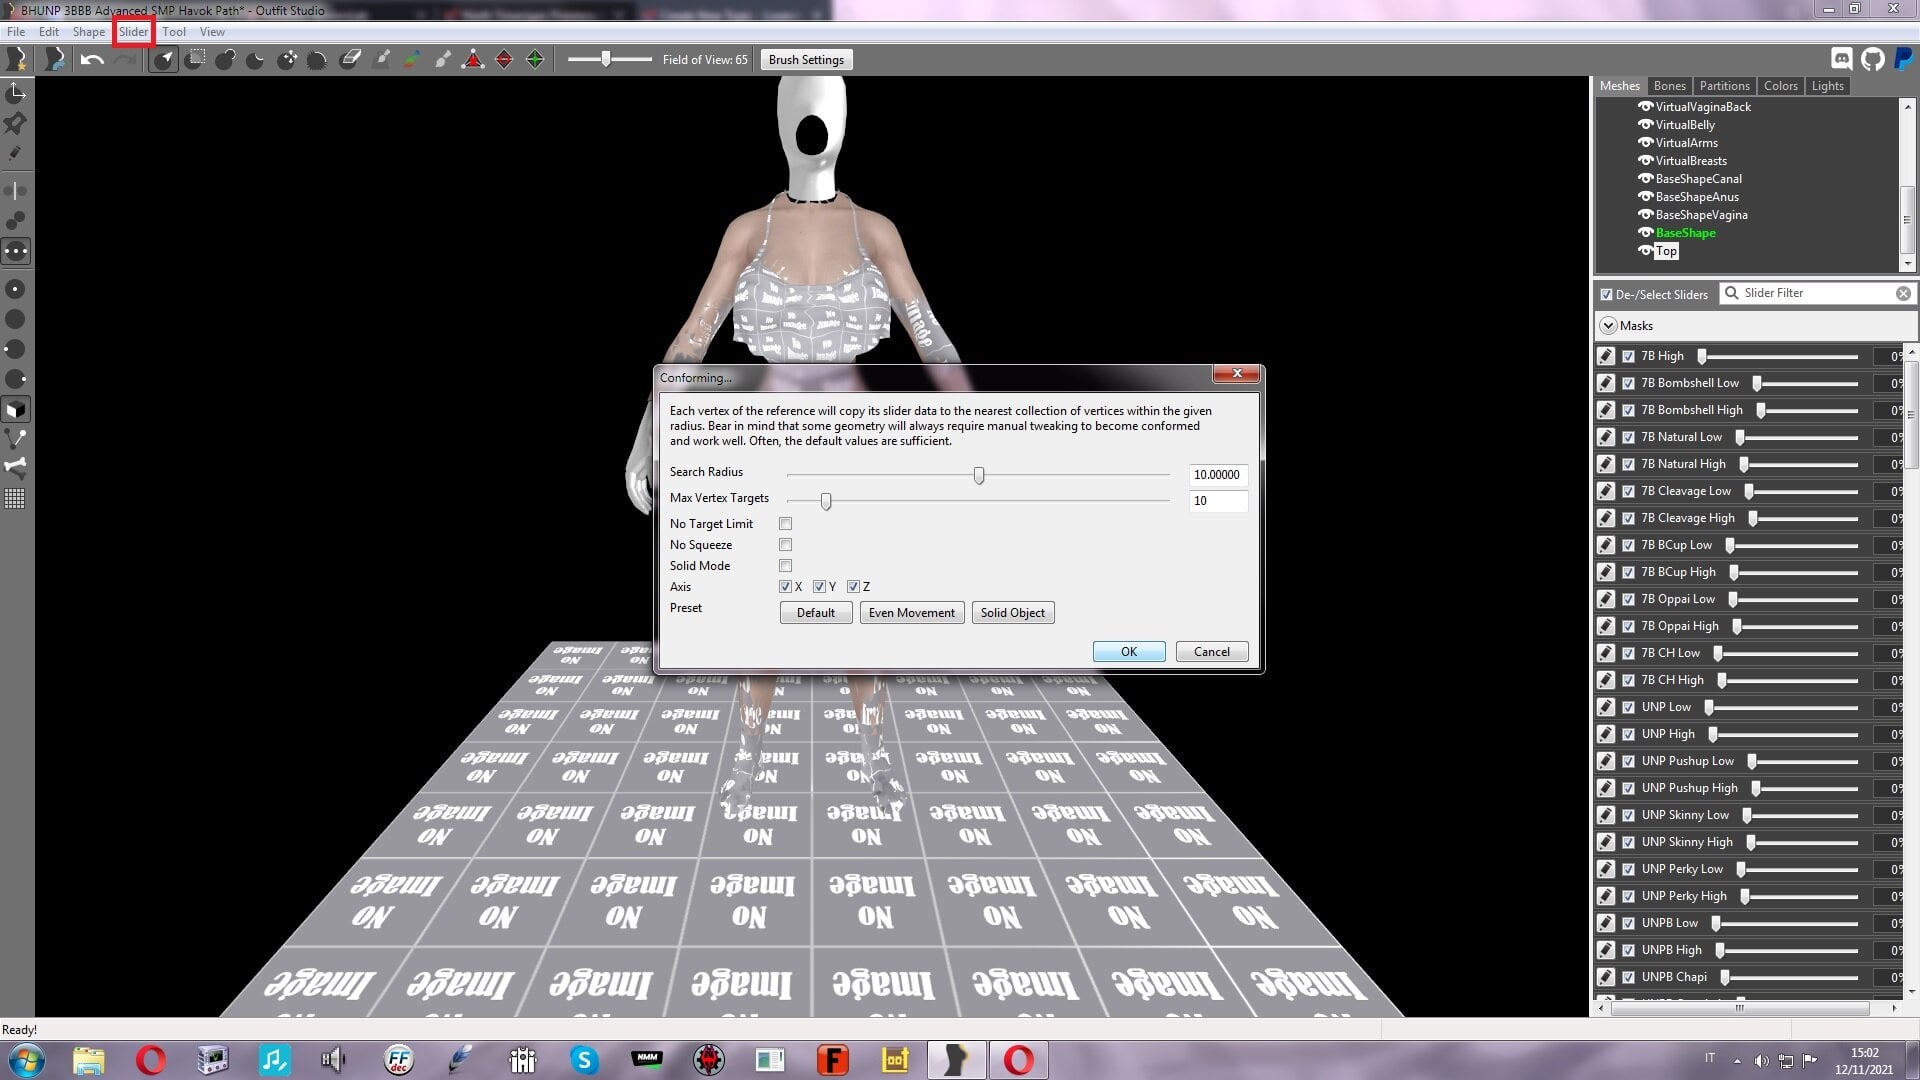Image resolution: width=1920 pixels, height=1080 pixels.
Task: Click the New Project toolbar icon
Action: (16, 60)
